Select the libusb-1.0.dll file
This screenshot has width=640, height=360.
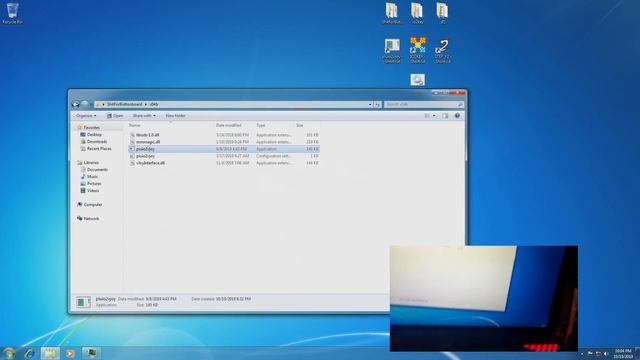click(224, 135)
